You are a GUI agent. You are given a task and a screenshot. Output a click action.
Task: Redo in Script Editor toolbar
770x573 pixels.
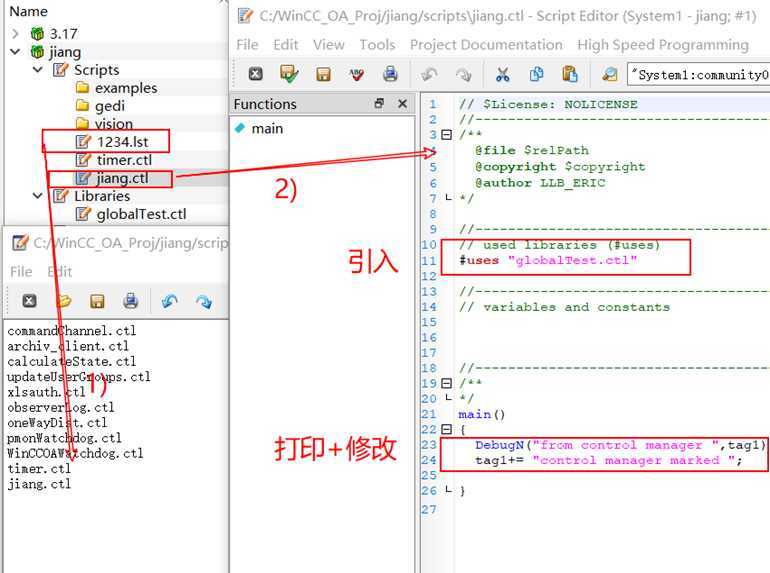tap(463, 75)
